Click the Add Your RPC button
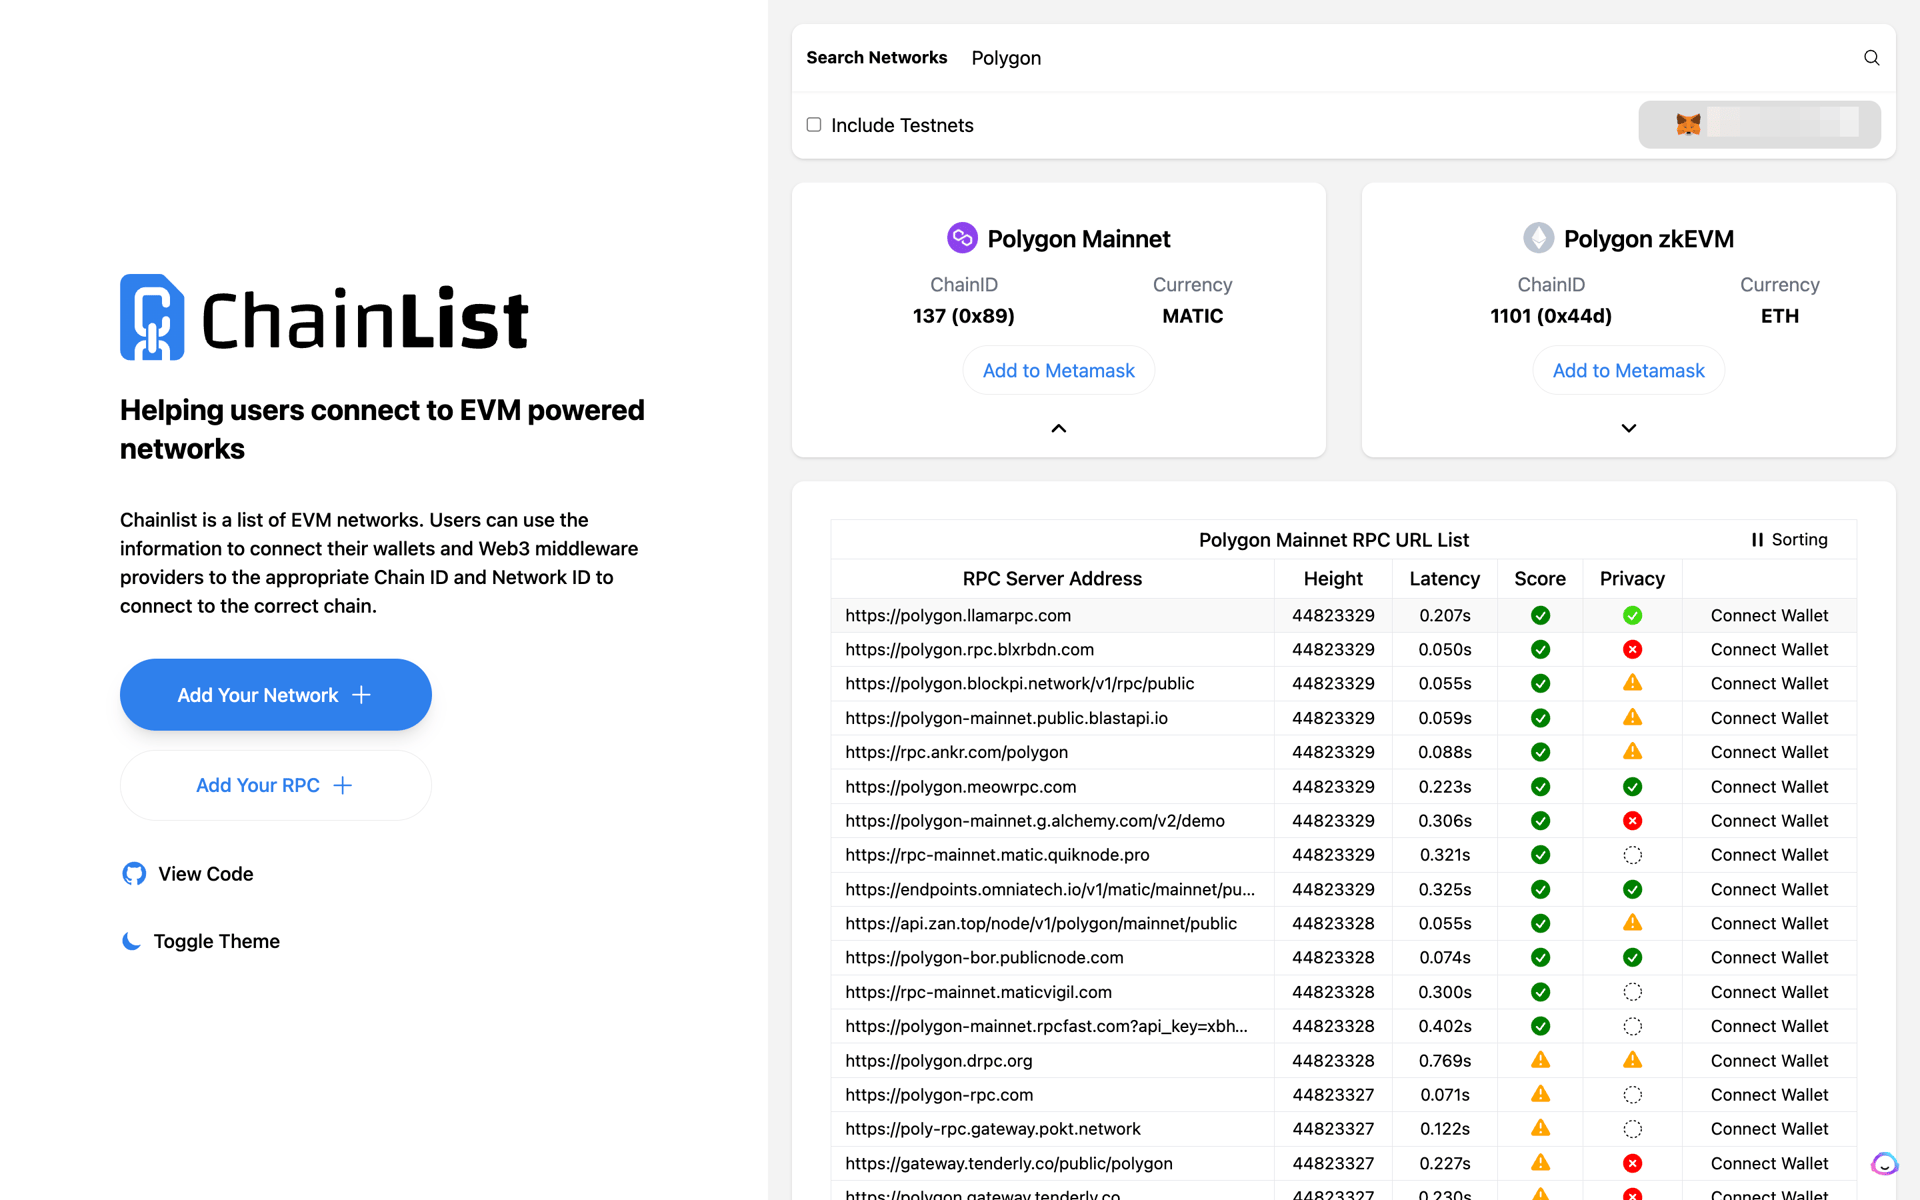The image size is (1920, 1200). [276, 785]
